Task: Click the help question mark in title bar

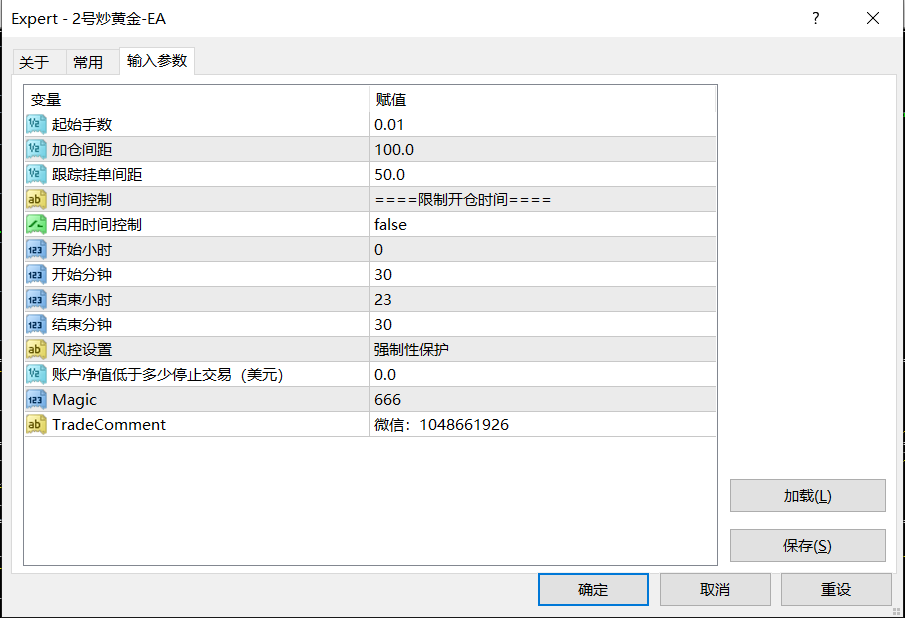Action: pos(816,19)
